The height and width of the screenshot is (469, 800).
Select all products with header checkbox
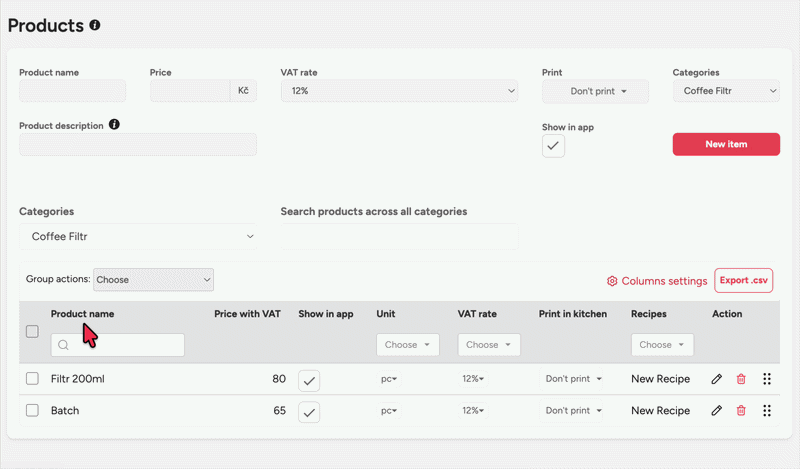[32, 332]
